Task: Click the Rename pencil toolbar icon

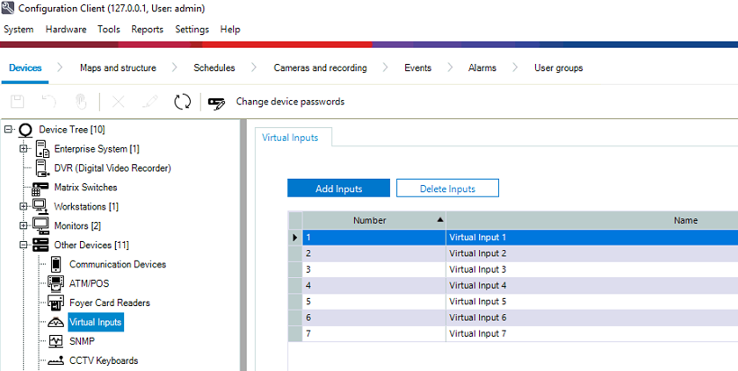Action: [150, 101]
